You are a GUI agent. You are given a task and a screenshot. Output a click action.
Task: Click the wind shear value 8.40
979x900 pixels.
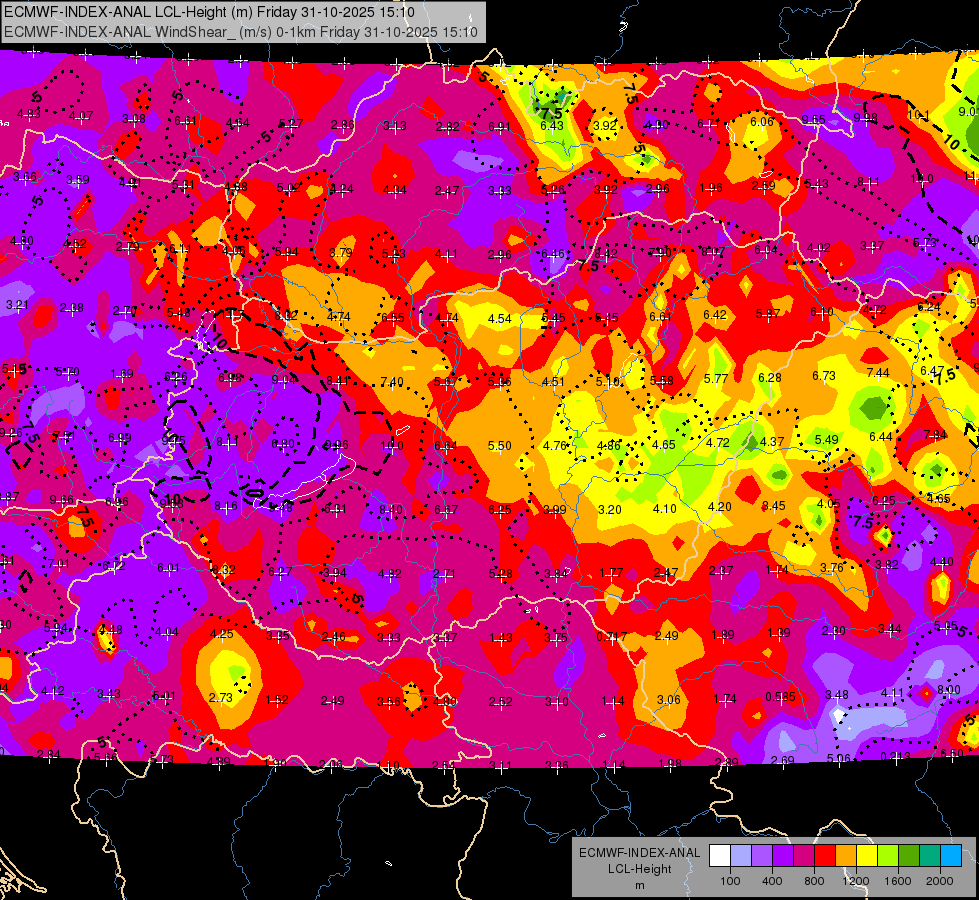(x=390, y=510)
